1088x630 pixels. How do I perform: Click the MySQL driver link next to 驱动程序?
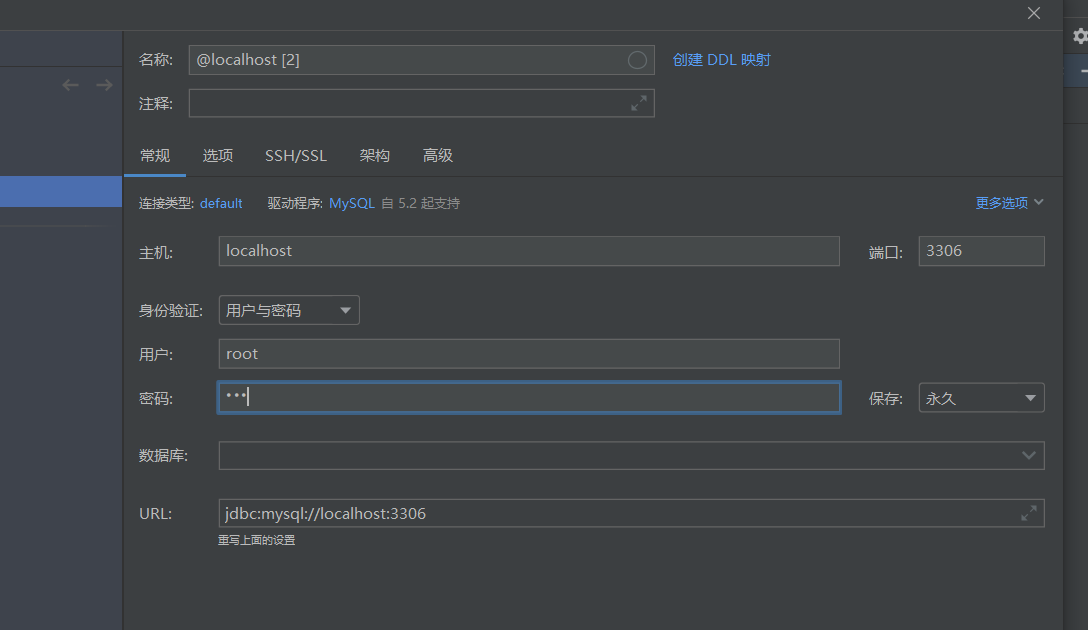tap(351, 203)
